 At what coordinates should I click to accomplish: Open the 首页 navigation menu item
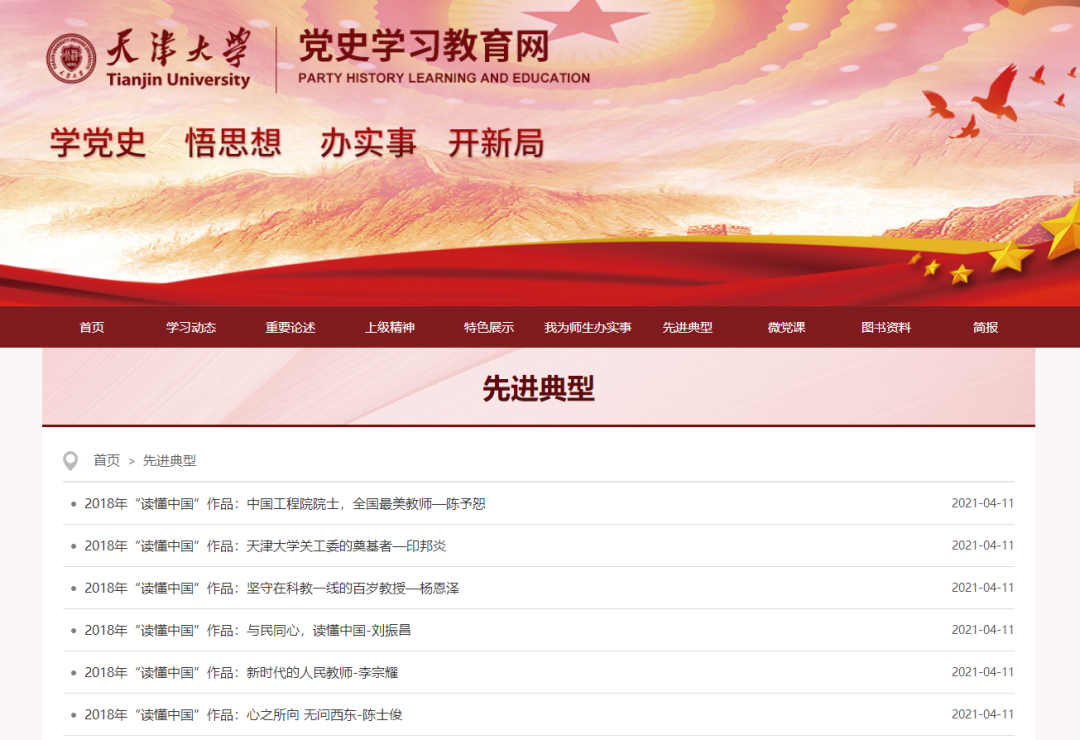coord(92,328)
